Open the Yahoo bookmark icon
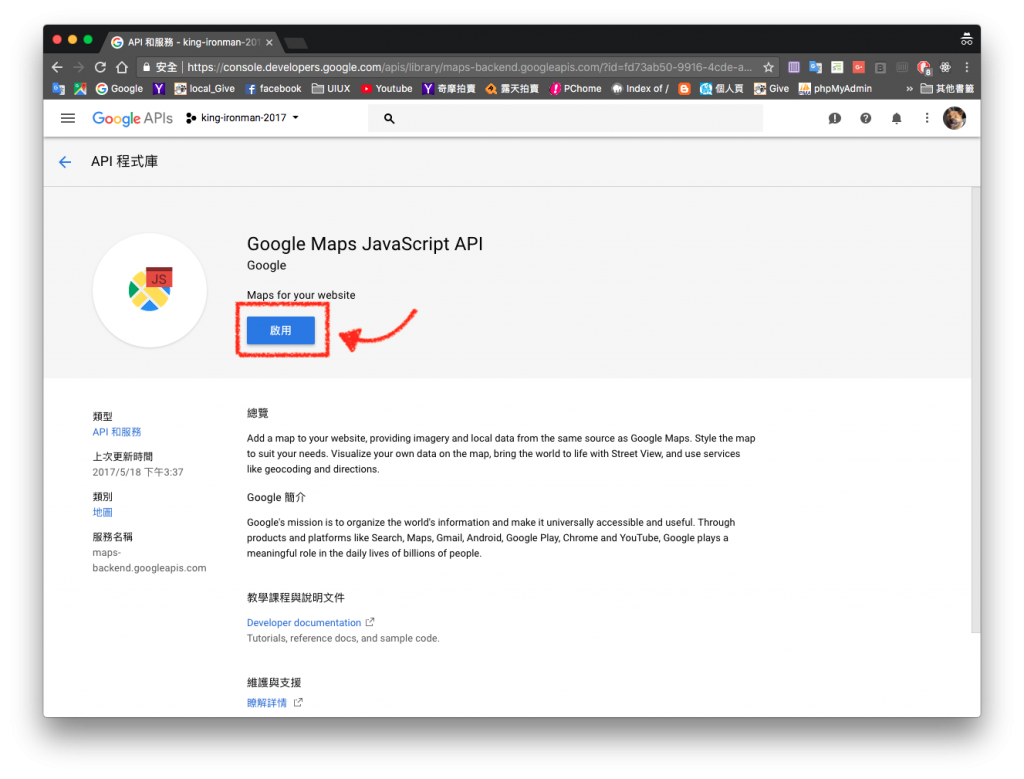1024x779 pixels. 159,89
